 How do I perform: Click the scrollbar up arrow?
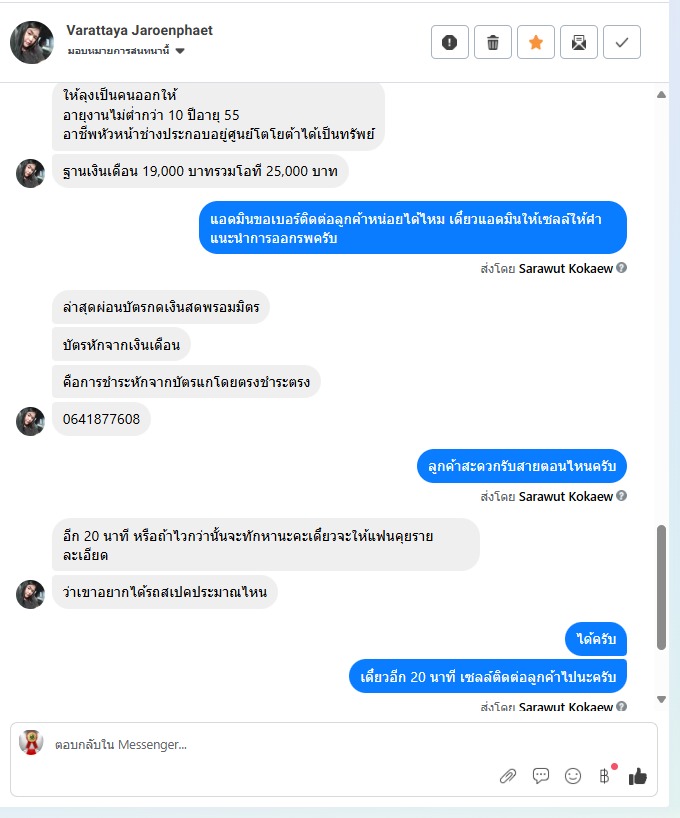coord(661,94)
